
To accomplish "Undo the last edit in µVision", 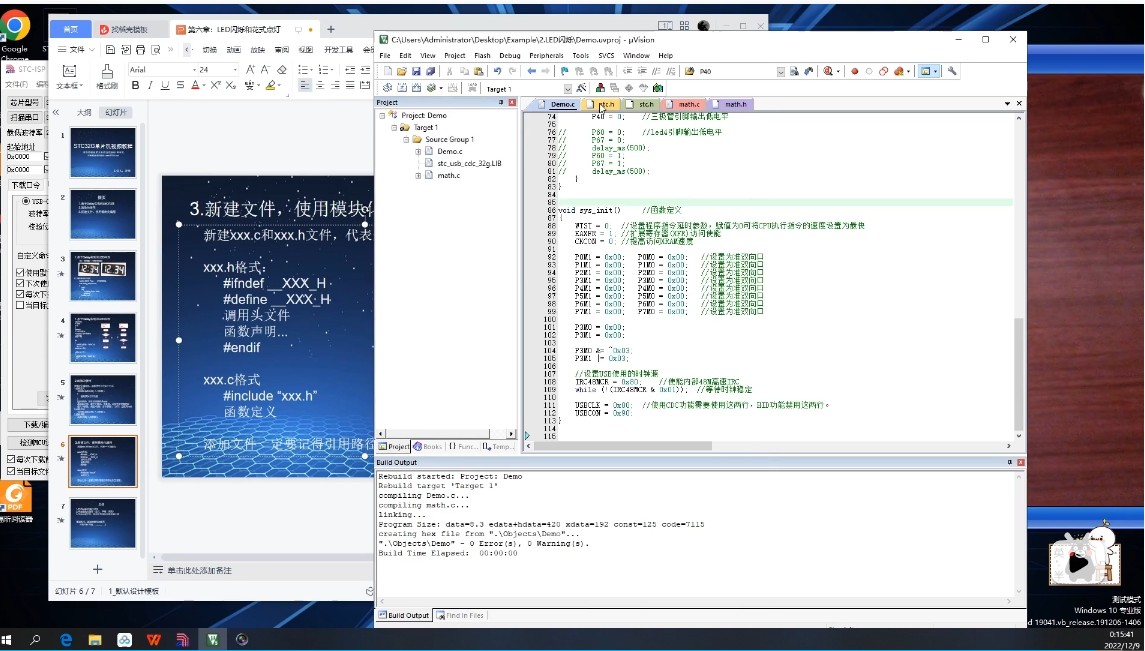I will coord(497,72).
